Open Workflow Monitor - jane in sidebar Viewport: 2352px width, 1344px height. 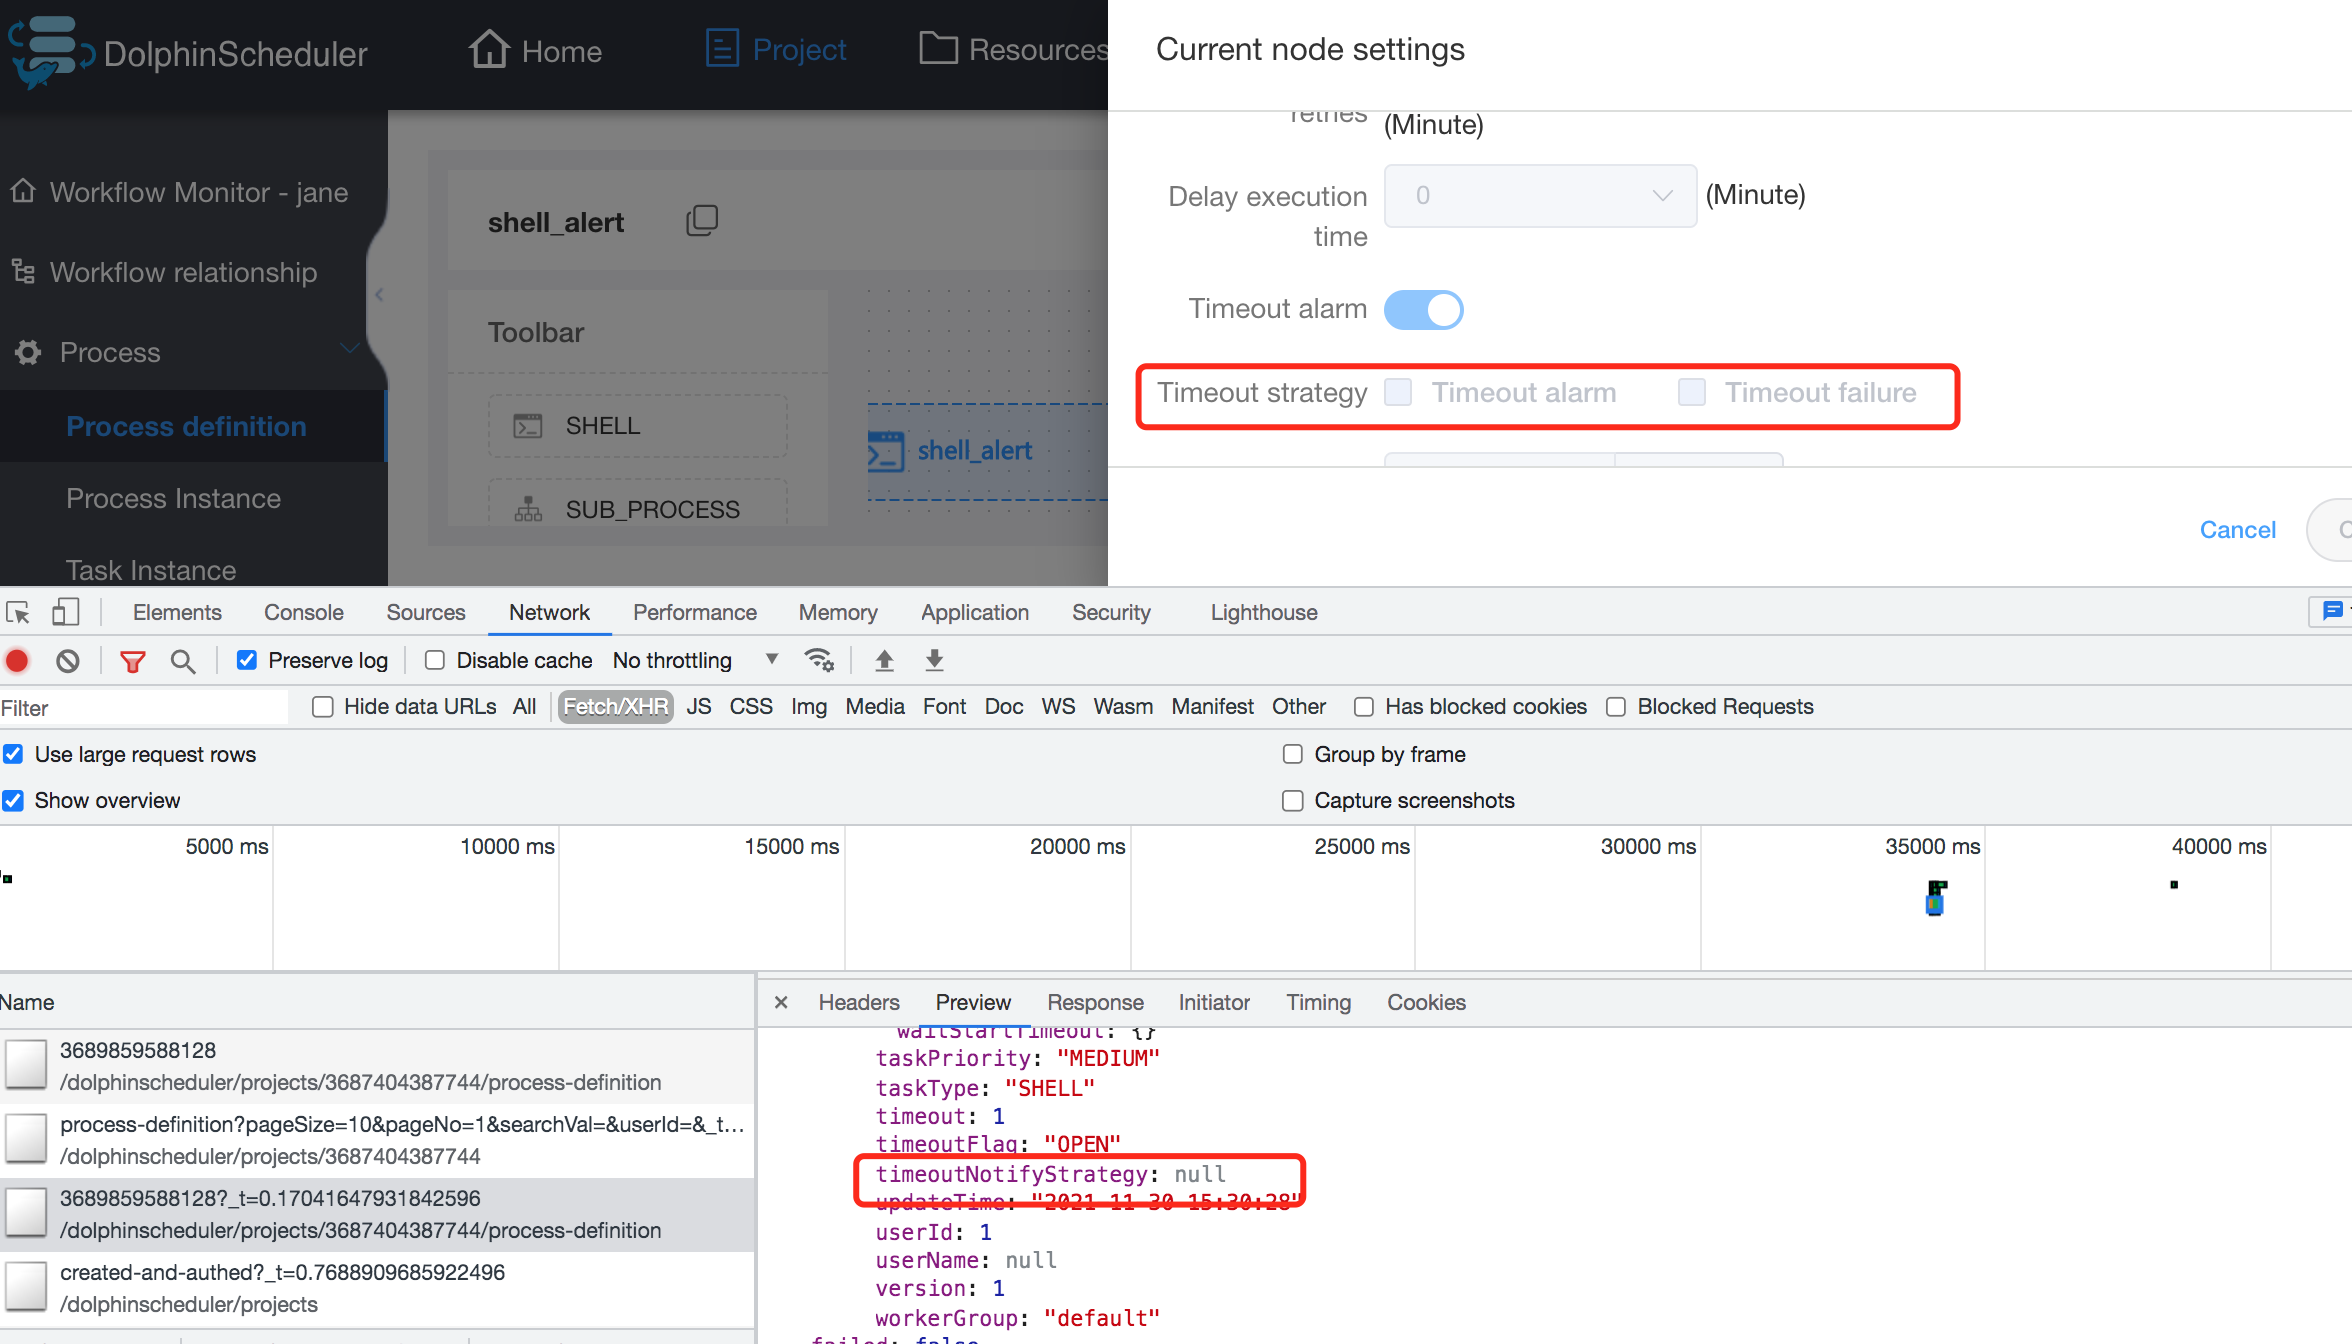coord(180,192)
